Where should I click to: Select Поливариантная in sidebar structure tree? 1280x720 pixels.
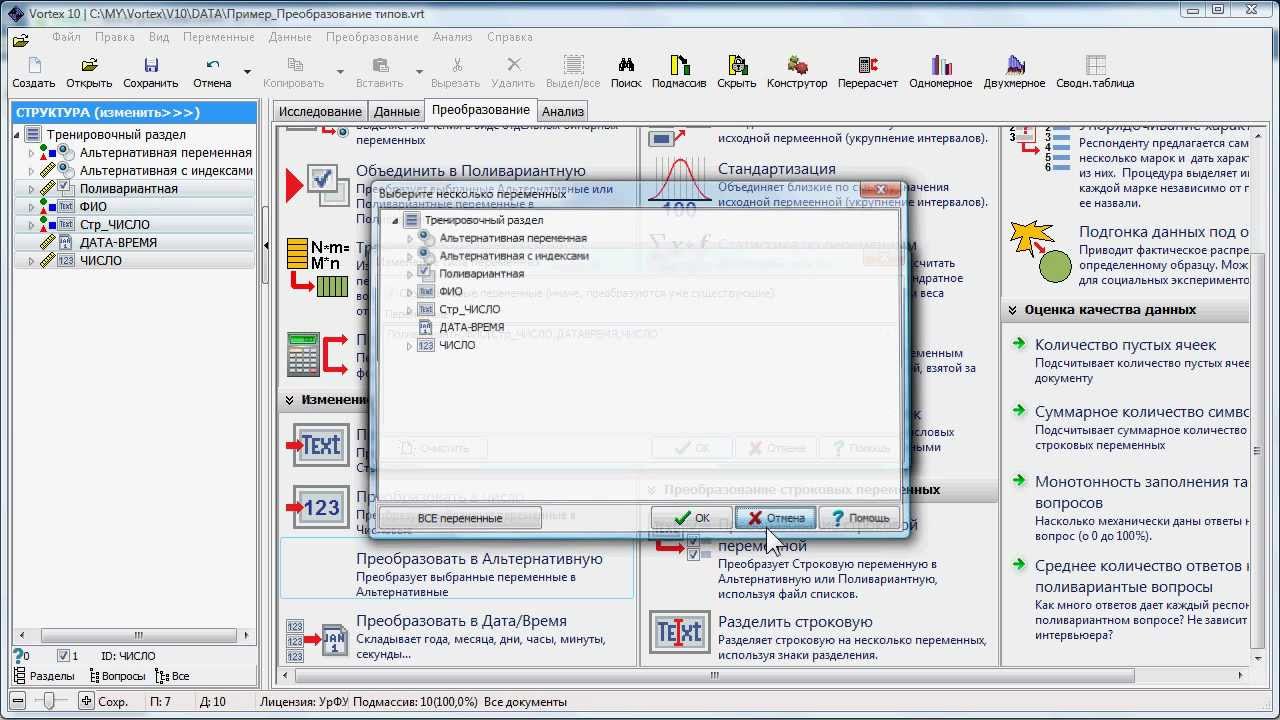[x=129, y=189]
